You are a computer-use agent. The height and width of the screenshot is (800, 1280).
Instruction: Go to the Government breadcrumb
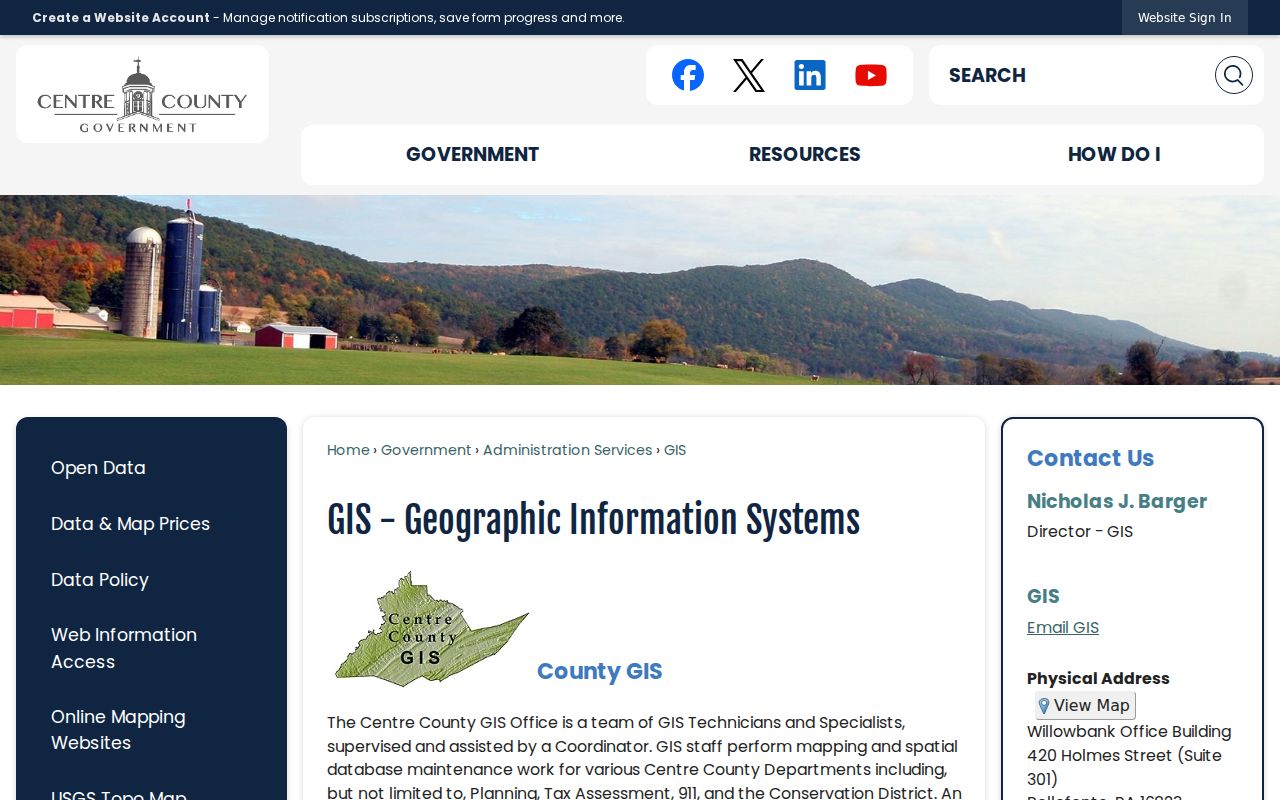click(426, 450)
